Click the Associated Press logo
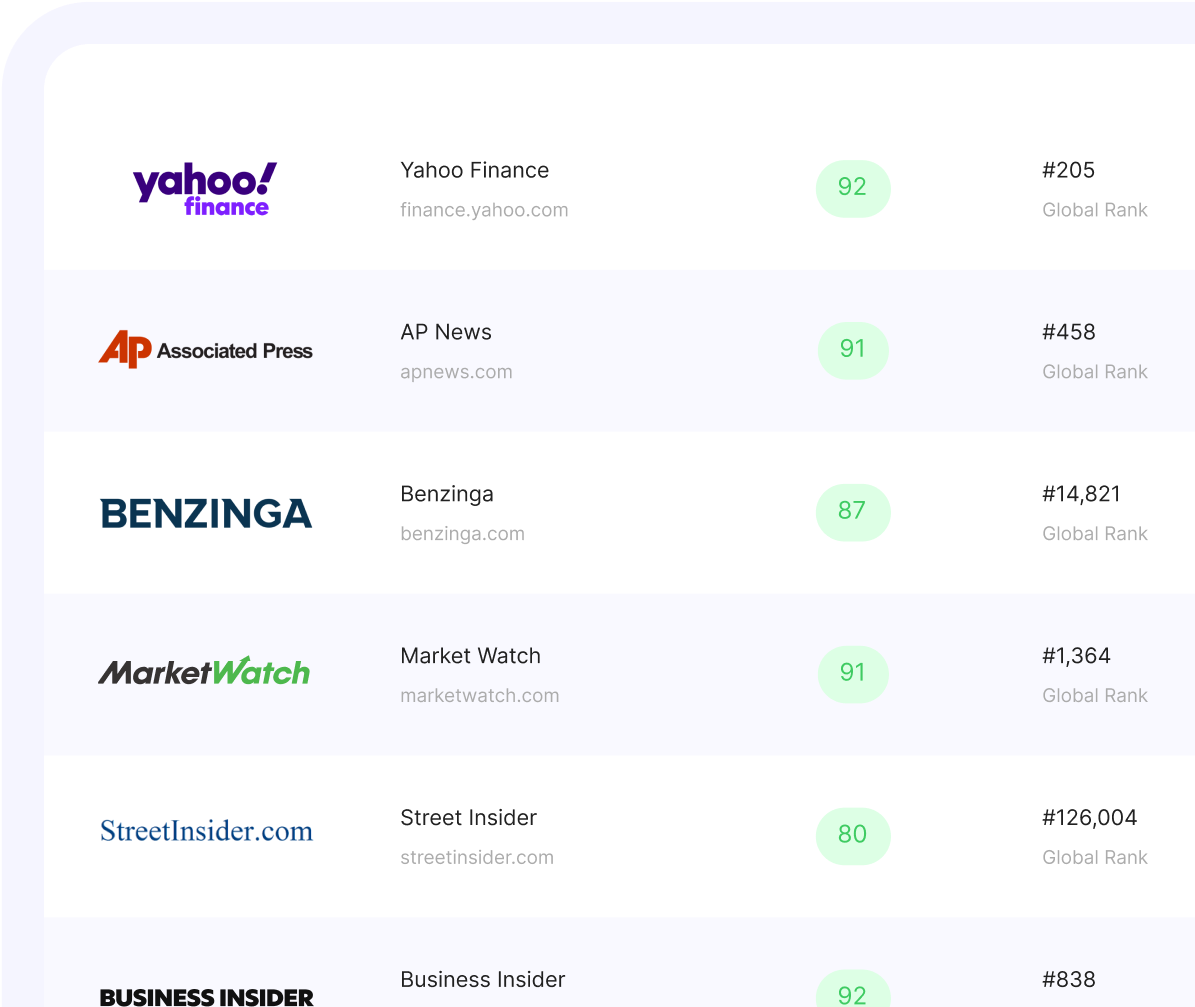This screenshot has height=1007, width=1195. tap(205, 350)
